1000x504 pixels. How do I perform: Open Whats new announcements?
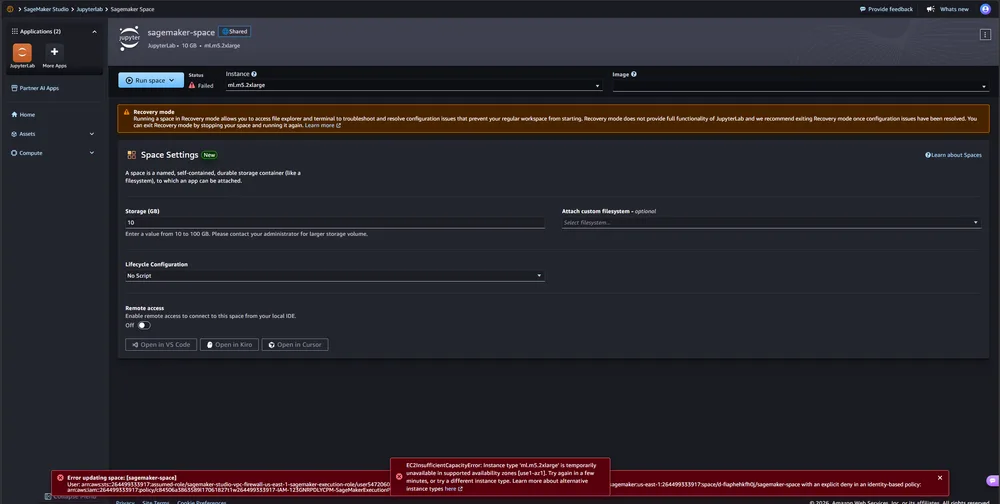[x=948, y=9]
